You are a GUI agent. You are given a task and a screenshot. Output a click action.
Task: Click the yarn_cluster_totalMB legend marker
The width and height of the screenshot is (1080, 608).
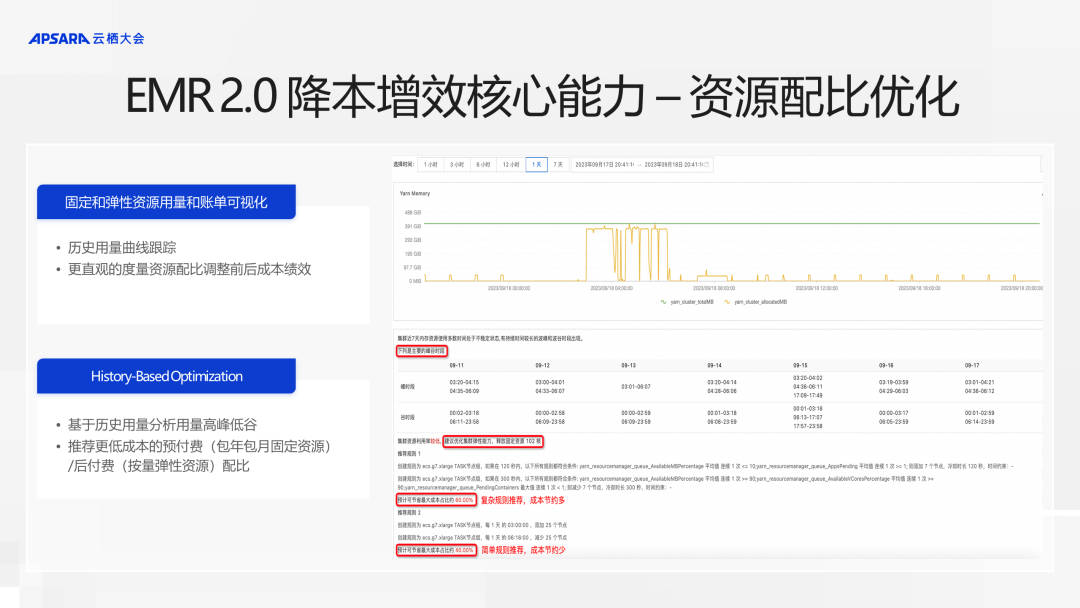click(662, 300)
